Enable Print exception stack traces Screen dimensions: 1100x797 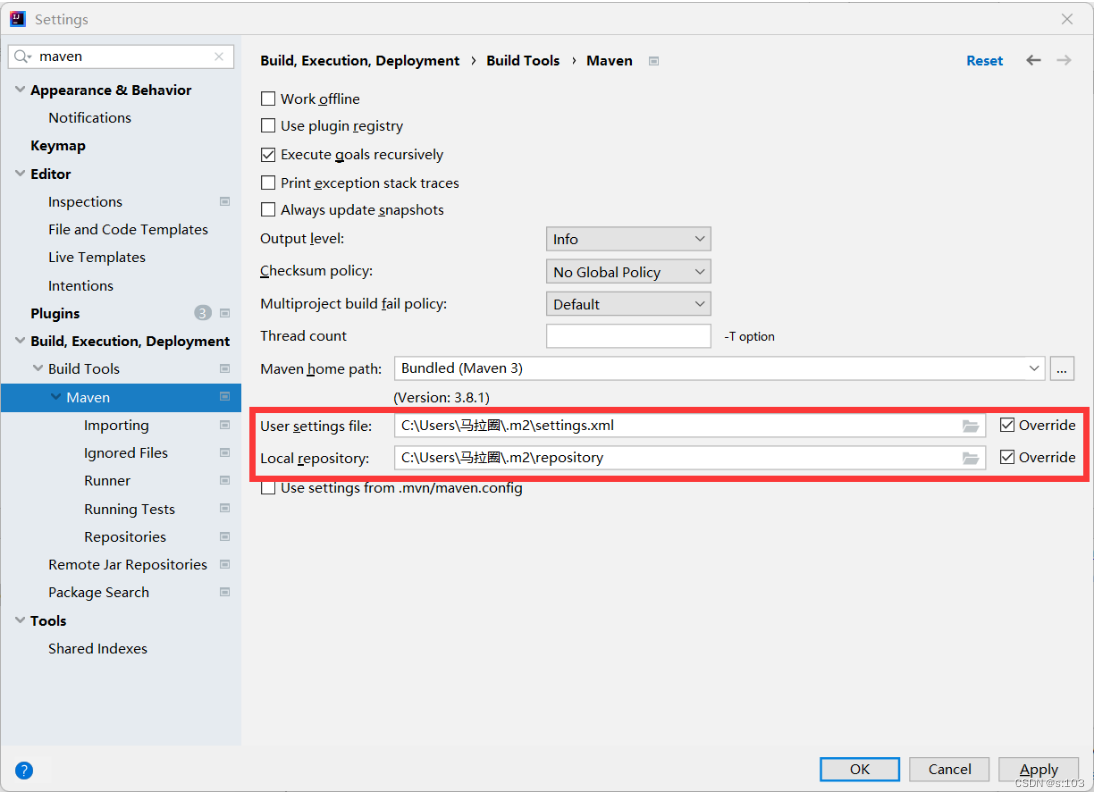click(269, 184)
